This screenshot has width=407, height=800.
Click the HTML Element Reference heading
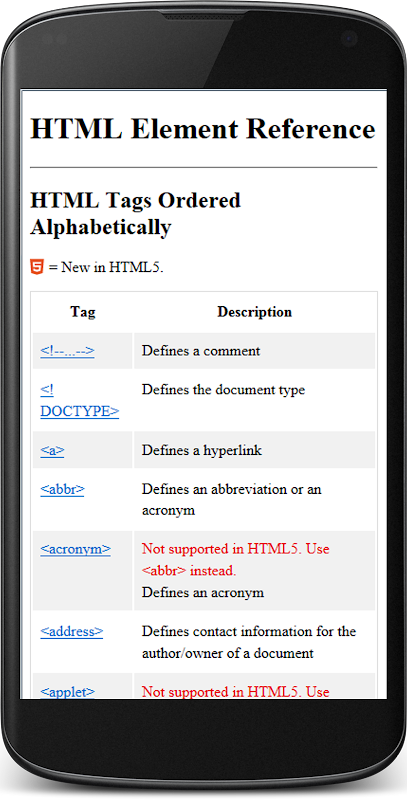tap(203, 129)
